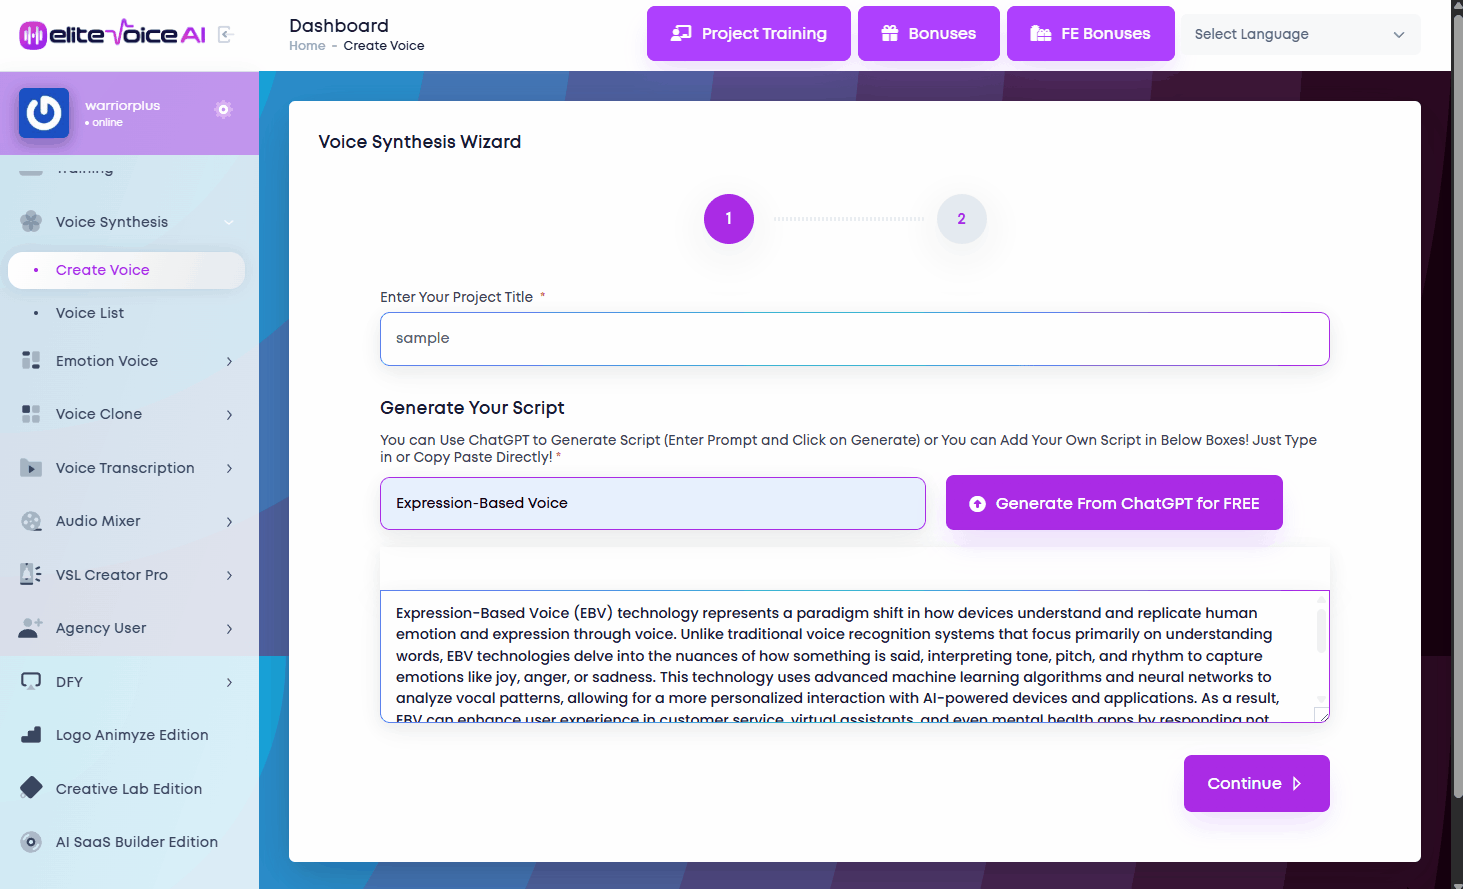Click the Audio Mixer sidebar icon
1463x889 pixels.
tap(31, 521)
